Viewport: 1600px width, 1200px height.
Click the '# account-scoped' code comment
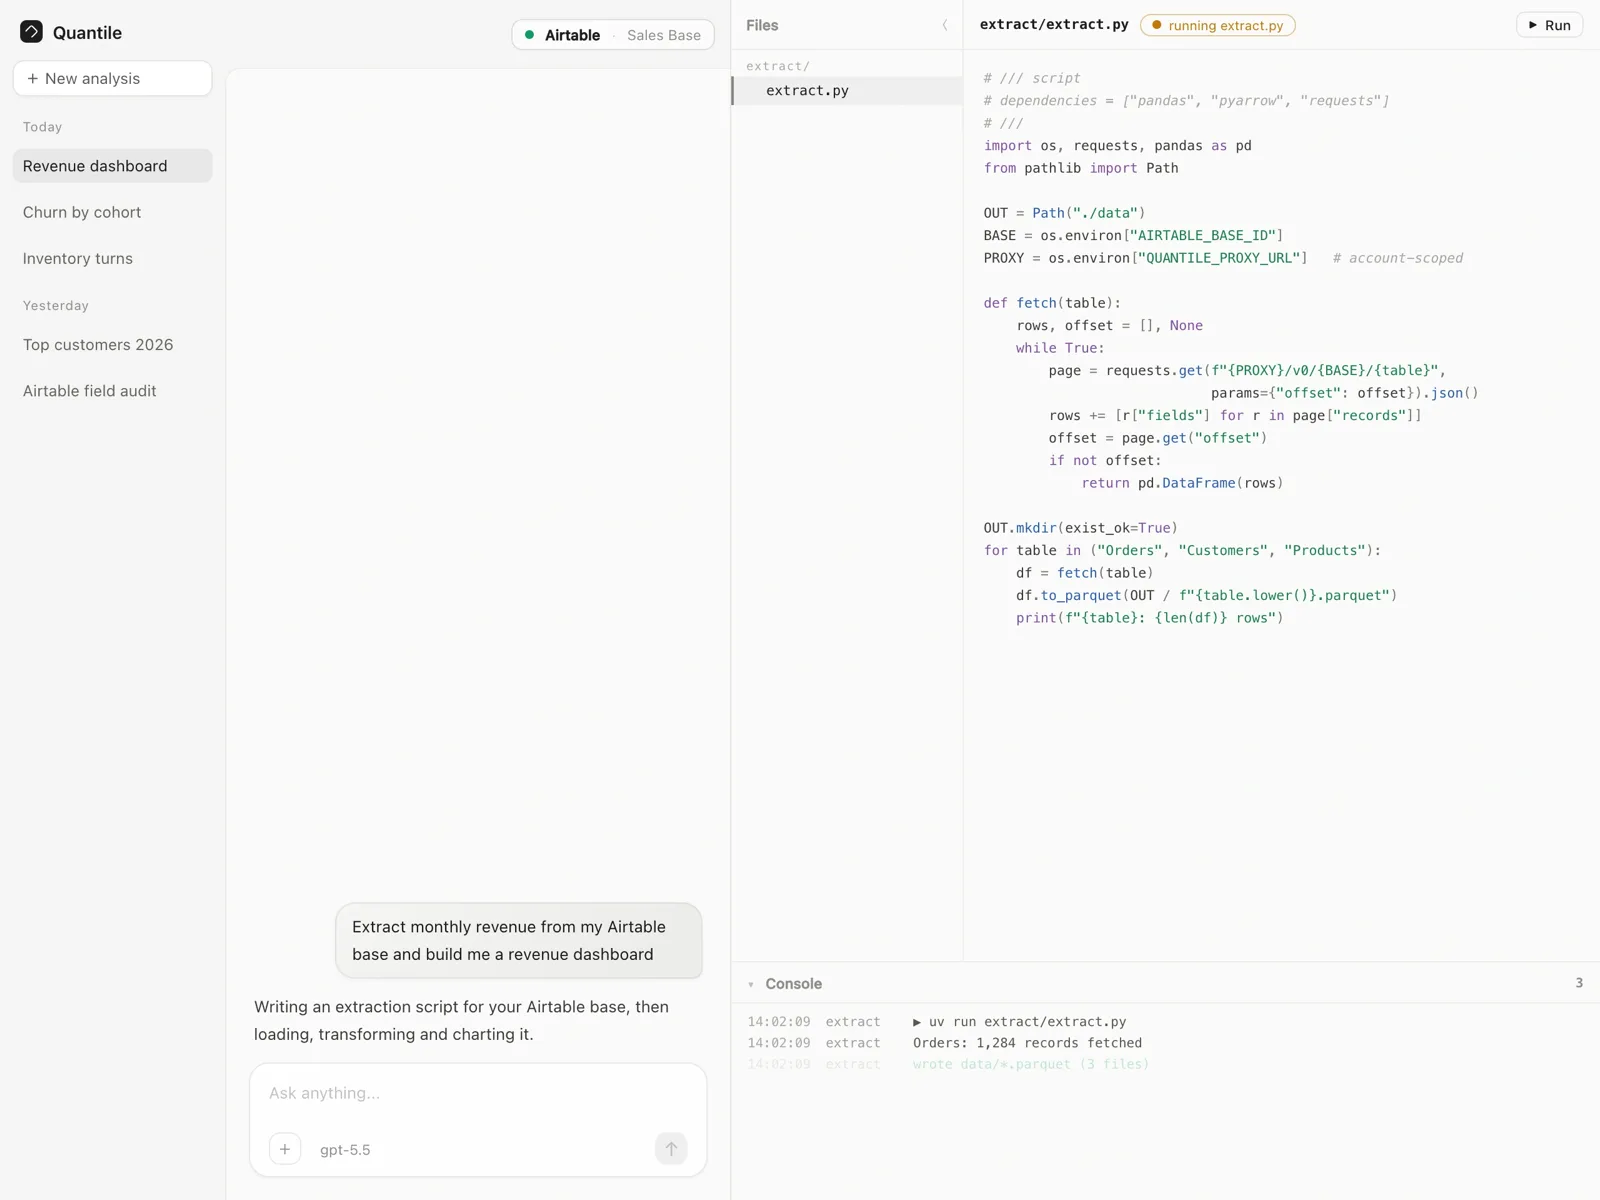click(1398, 258)
